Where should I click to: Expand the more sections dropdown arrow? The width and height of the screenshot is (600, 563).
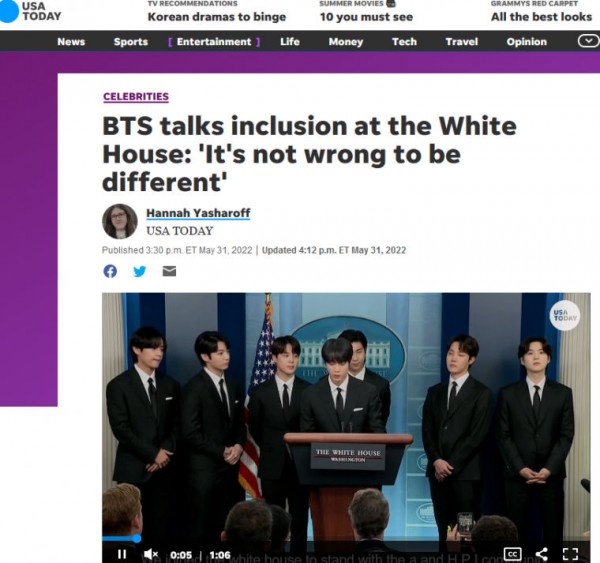pyautogui.click(x=589, y=41)
